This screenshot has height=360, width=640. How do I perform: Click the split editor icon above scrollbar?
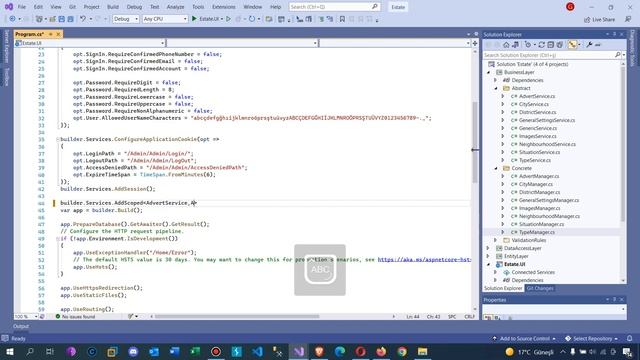pyautogui.click(x=475, y=43)
